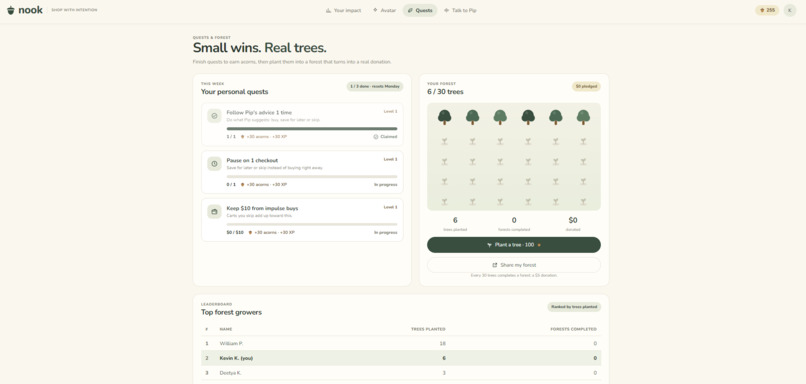Click the $0 donated stat
The height and width of the screenshot is (384, 806).
click(573, 224)
